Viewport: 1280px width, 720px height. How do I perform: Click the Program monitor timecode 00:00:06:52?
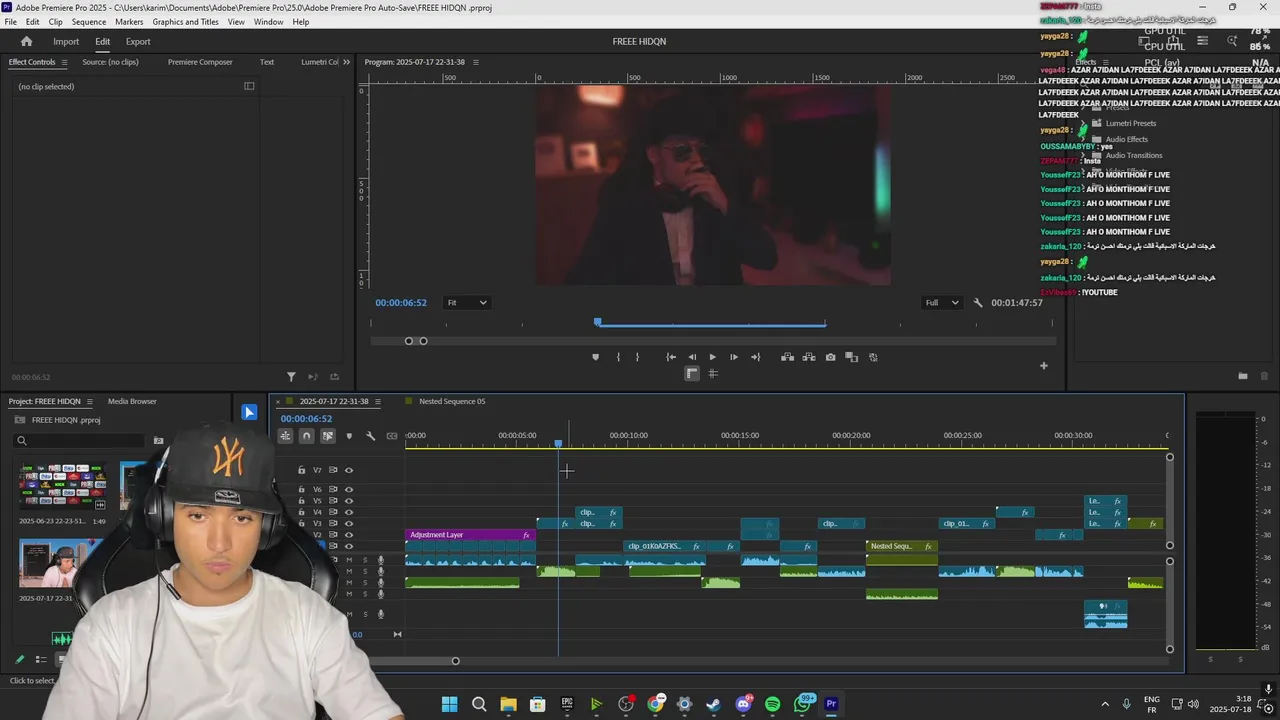click(401, 302)
